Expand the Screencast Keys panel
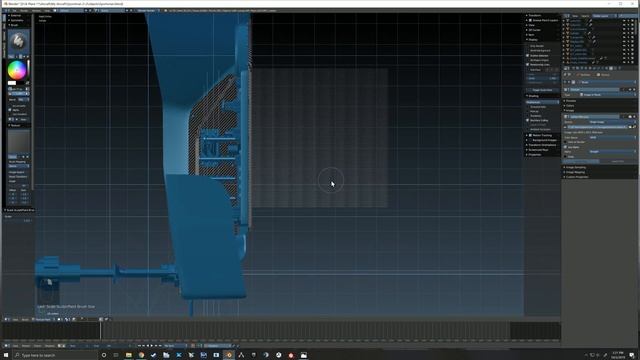Viewport: 640px width, 360px height. [x=537, y=150]
